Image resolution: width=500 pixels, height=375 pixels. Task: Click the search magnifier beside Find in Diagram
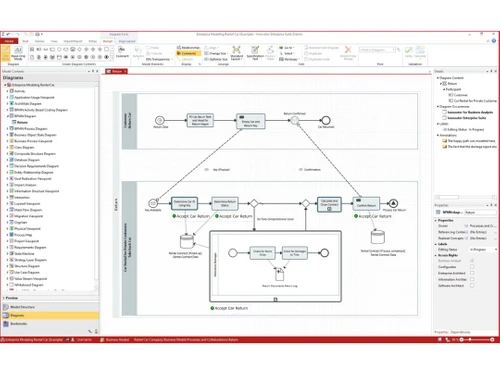point(399,50)
